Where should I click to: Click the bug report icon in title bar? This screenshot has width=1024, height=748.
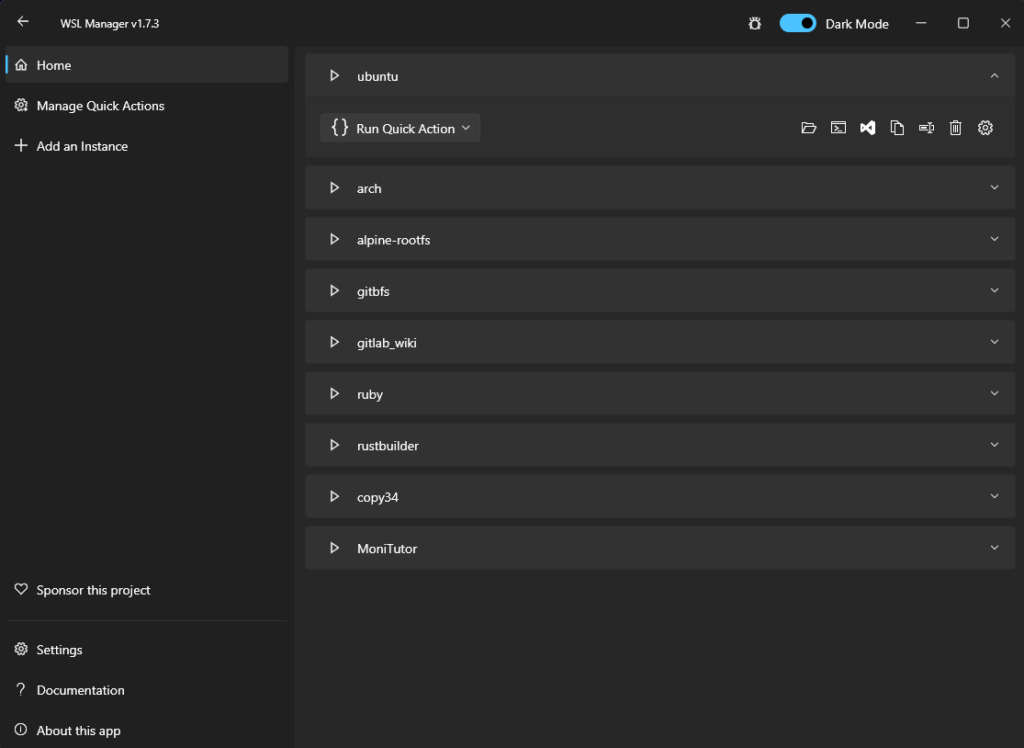pos(755,23)
